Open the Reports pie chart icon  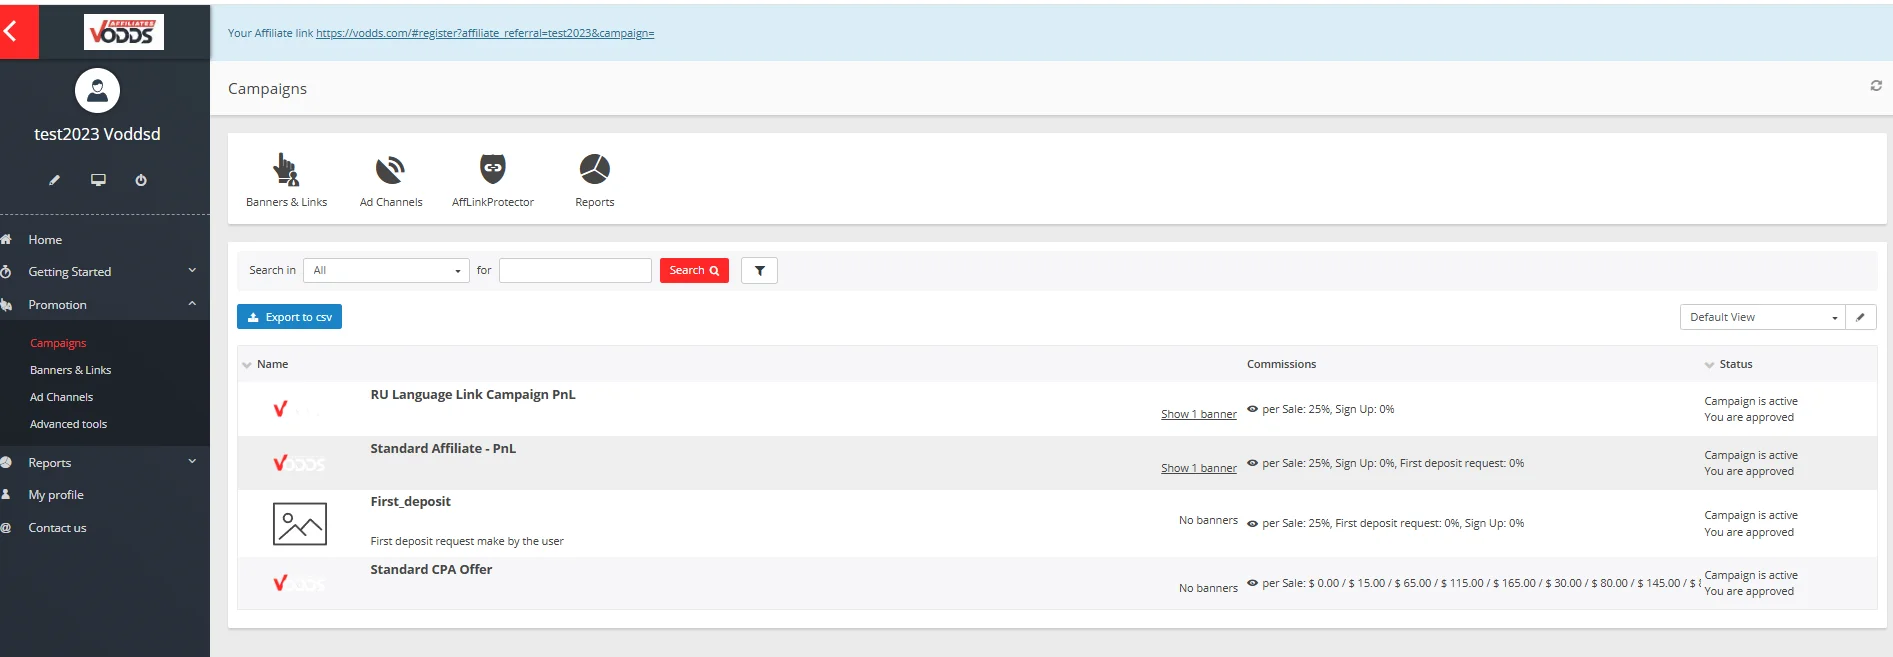point(594,169)
